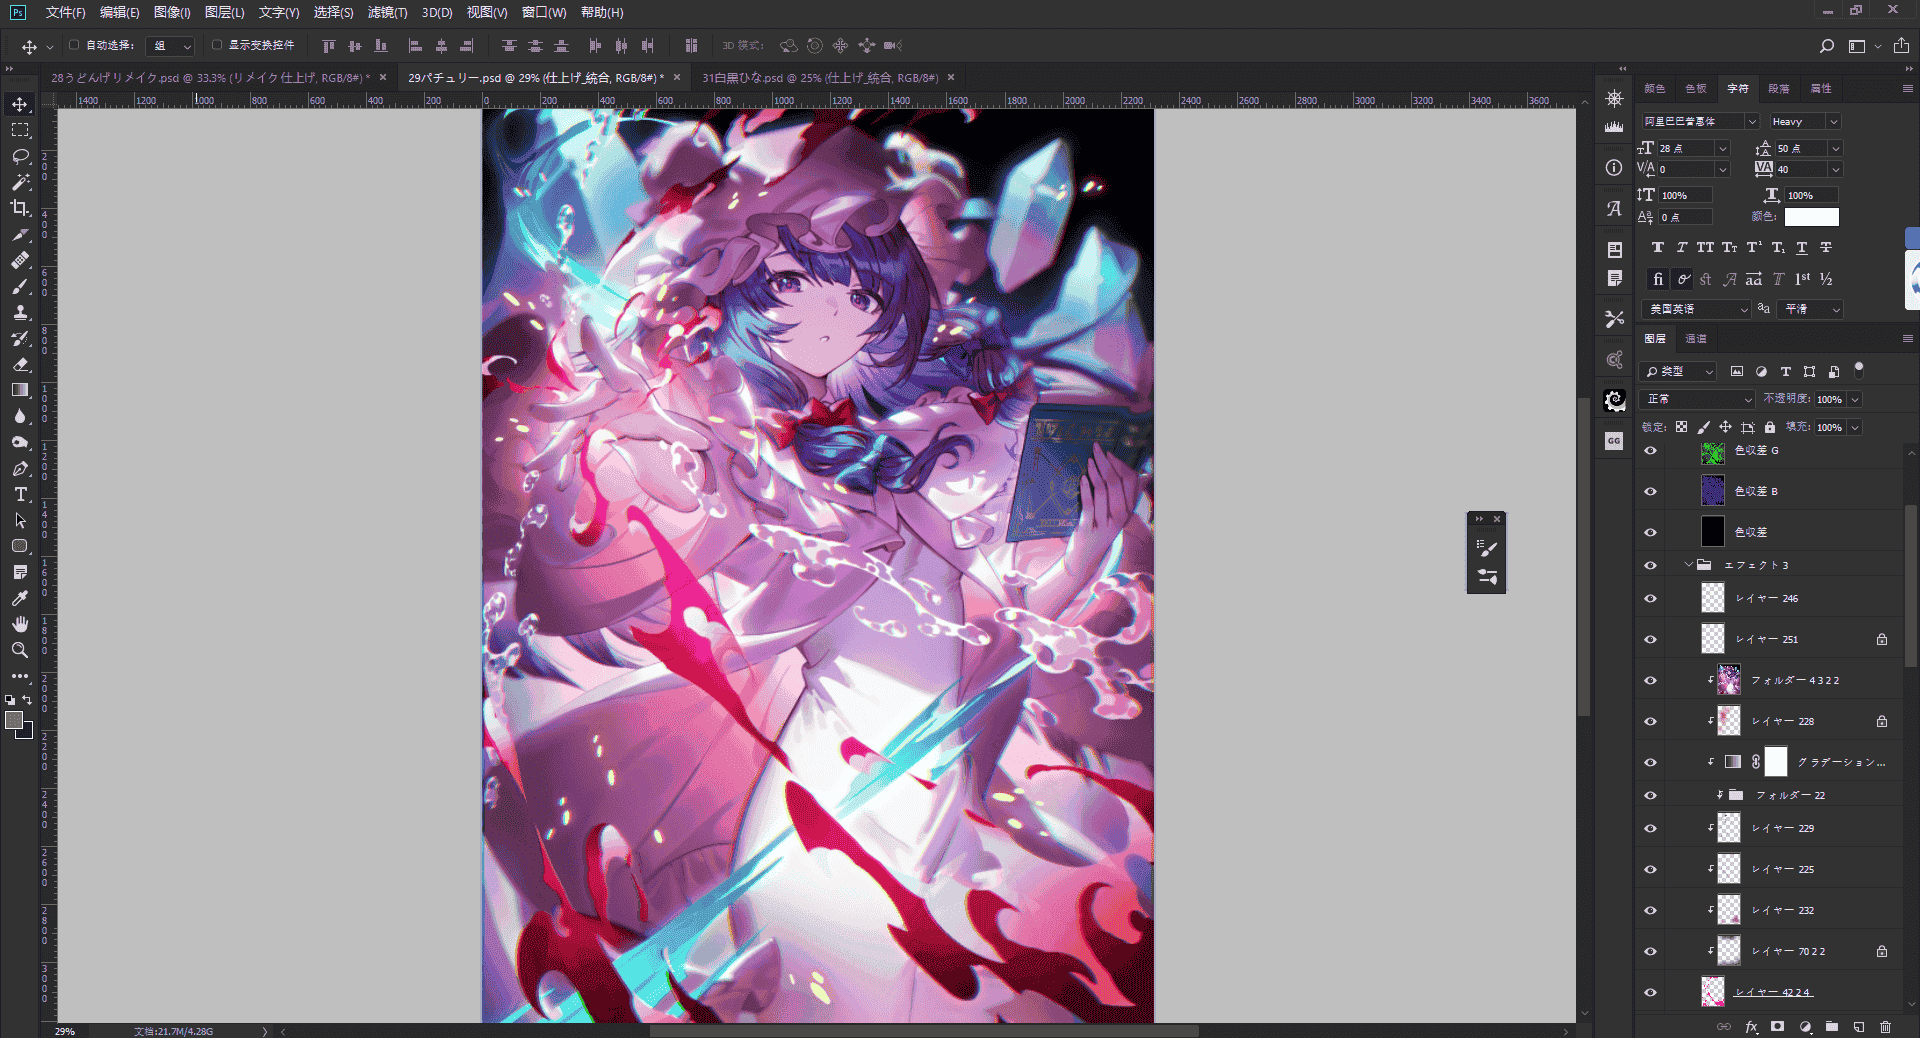The image size is (1920, 1038).
Task: Hide the 色収差 G layer
Action: click(x=1650, y=451)
